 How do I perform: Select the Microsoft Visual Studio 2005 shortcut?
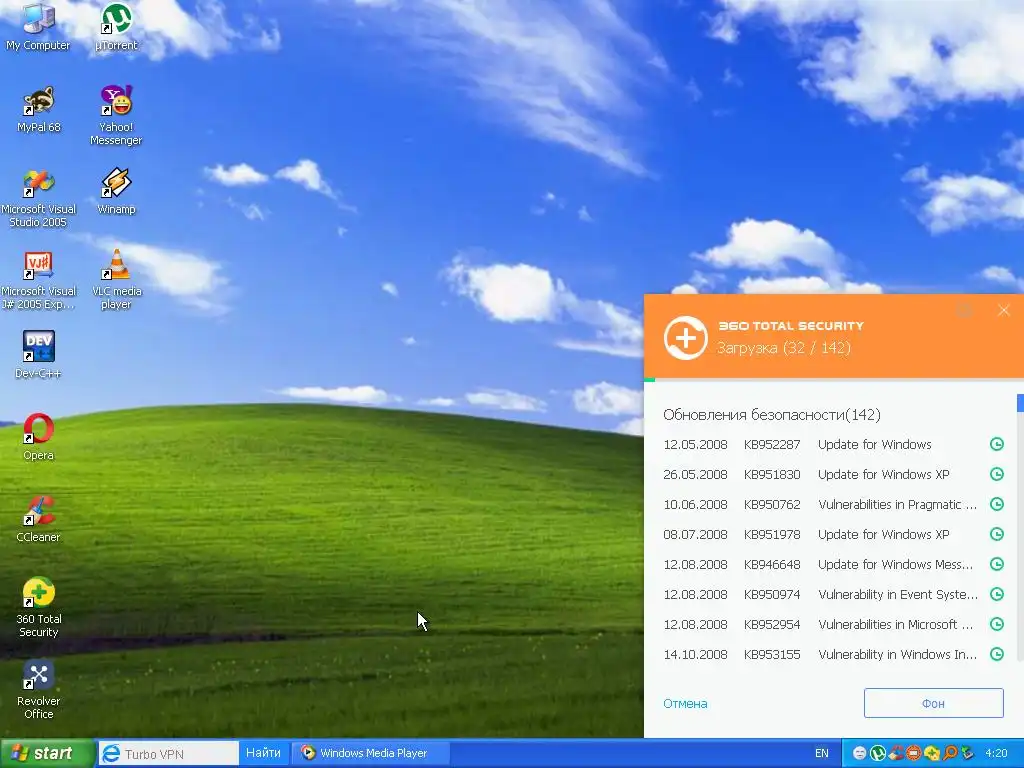(38, 198)
